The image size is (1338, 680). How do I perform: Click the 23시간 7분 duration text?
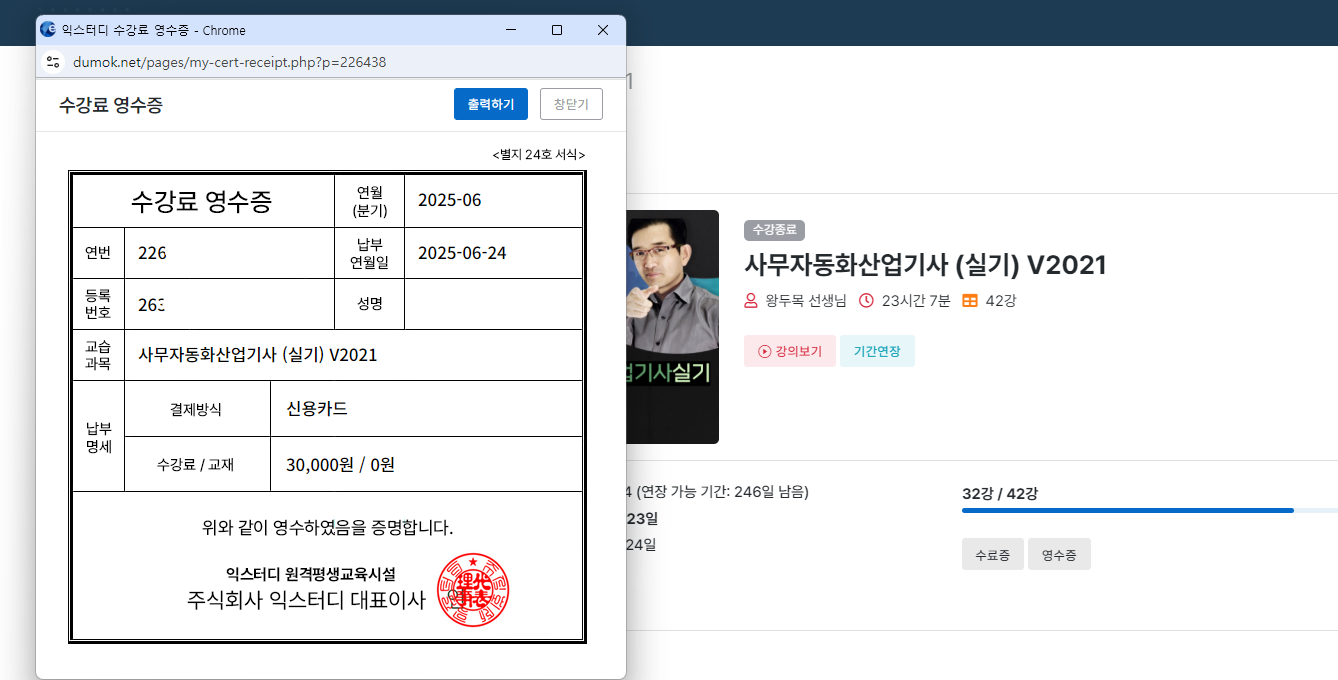[916, 300]
